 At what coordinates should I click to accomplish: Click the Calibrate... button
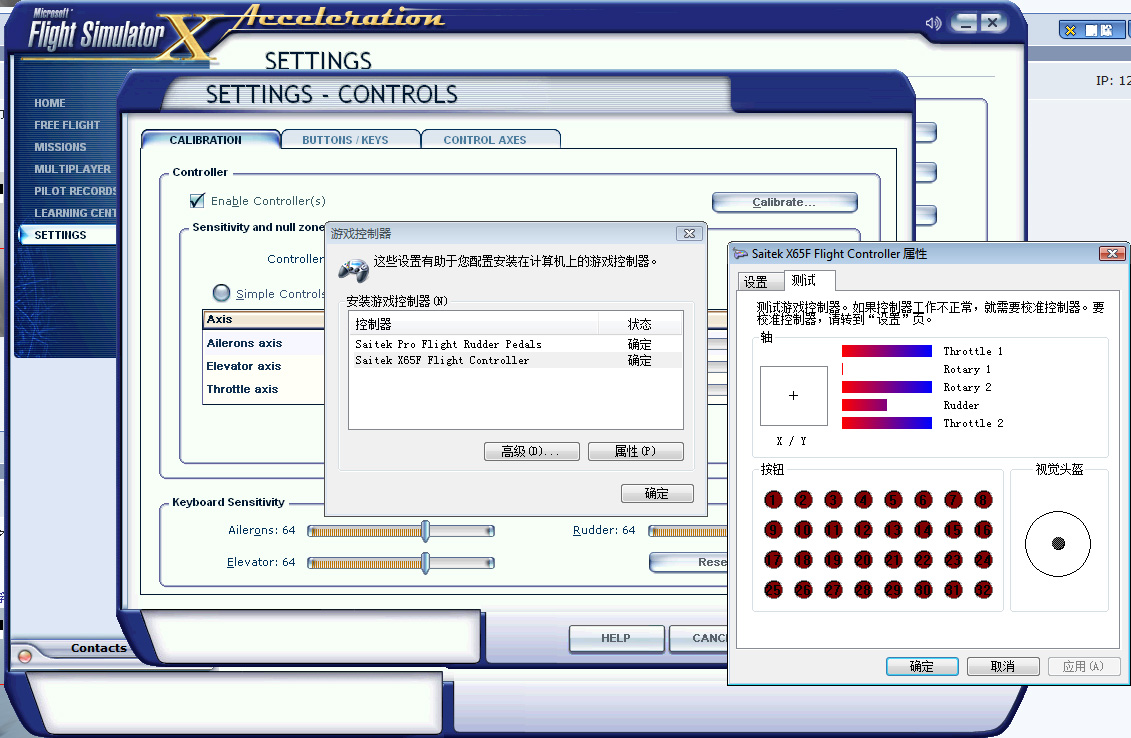pos(784,202)
